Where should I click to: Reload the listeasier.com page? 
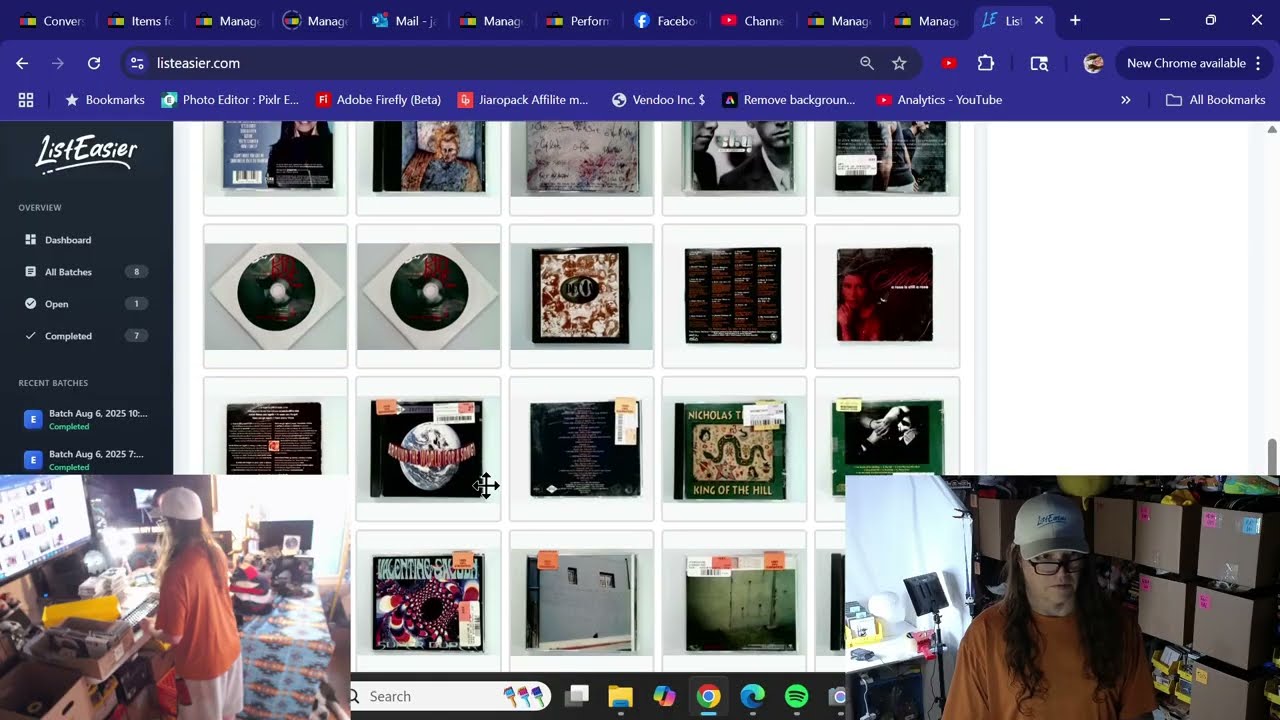[x=94, y=63]
